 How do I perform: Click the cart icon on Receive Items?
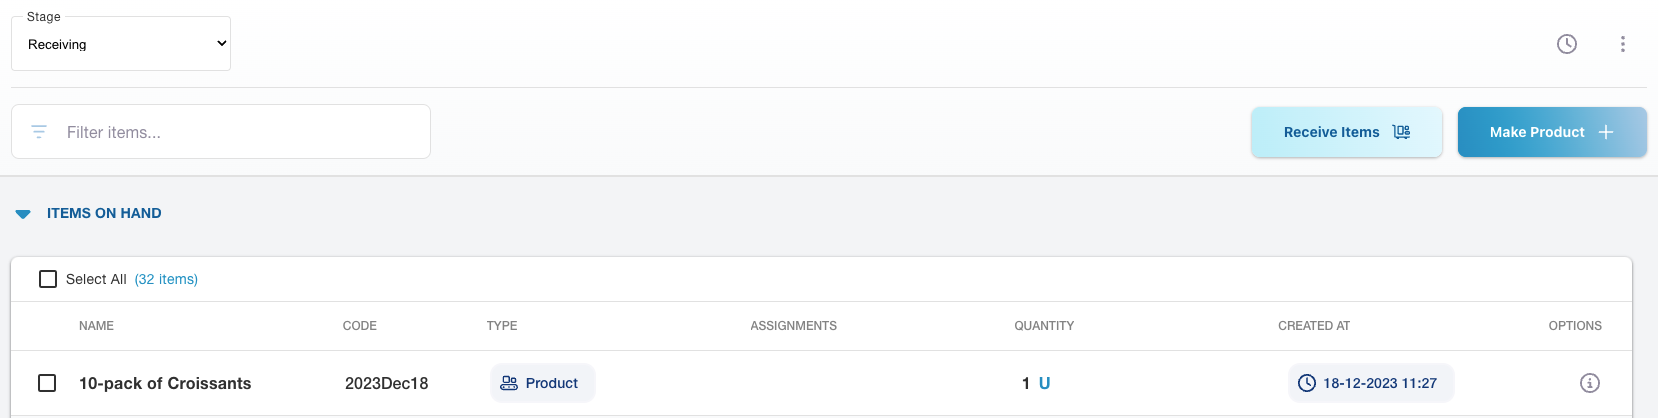1401,132
